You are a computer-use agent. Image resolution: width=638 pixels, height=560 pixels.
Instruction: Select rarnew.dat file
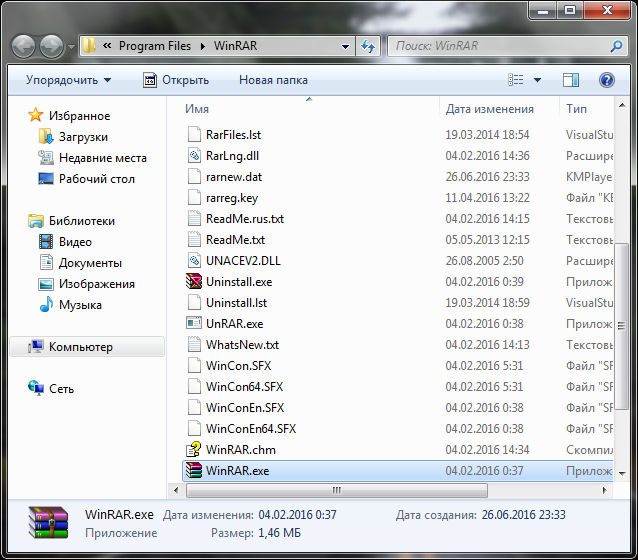(x=234, y=177)
